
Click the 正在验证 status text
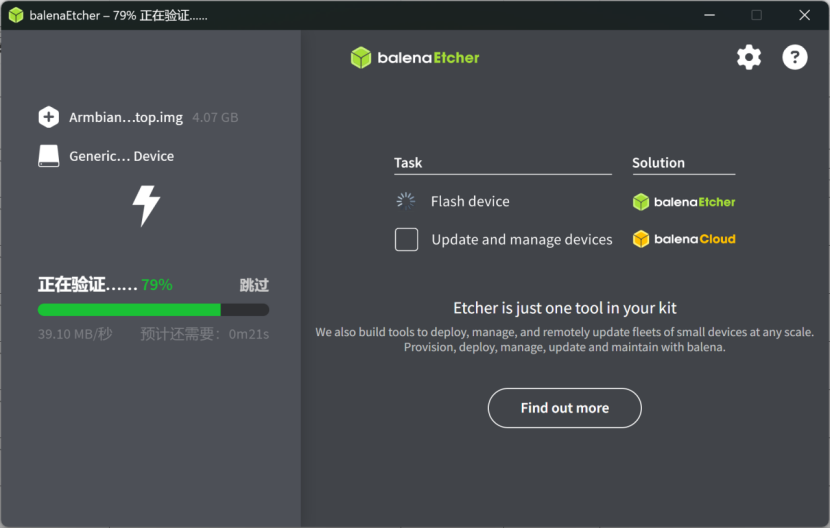[88, 285]
